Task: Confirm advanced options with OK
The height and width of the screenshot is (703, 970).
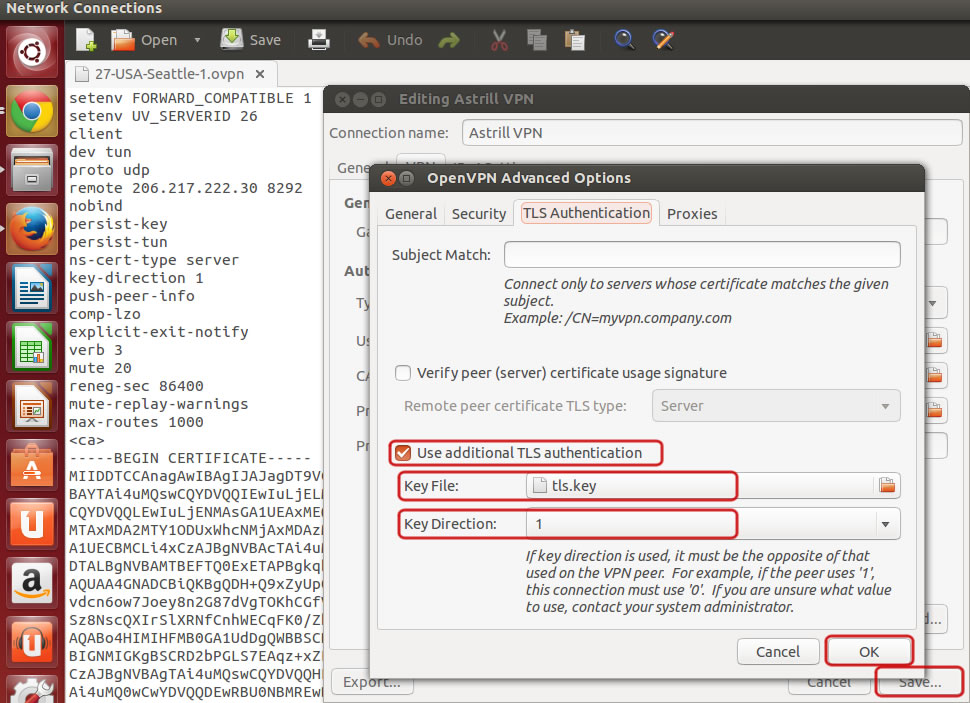Action: (x=869, y=652)
